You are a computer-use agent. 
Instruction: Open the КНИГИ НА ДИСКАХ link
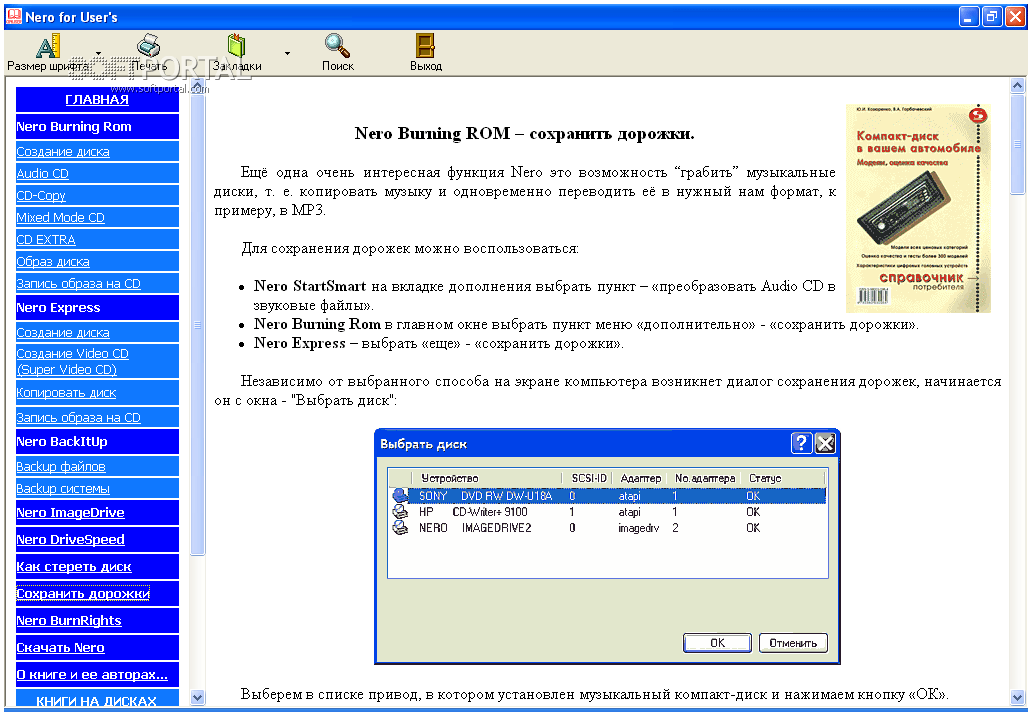[x=97, y=701]
